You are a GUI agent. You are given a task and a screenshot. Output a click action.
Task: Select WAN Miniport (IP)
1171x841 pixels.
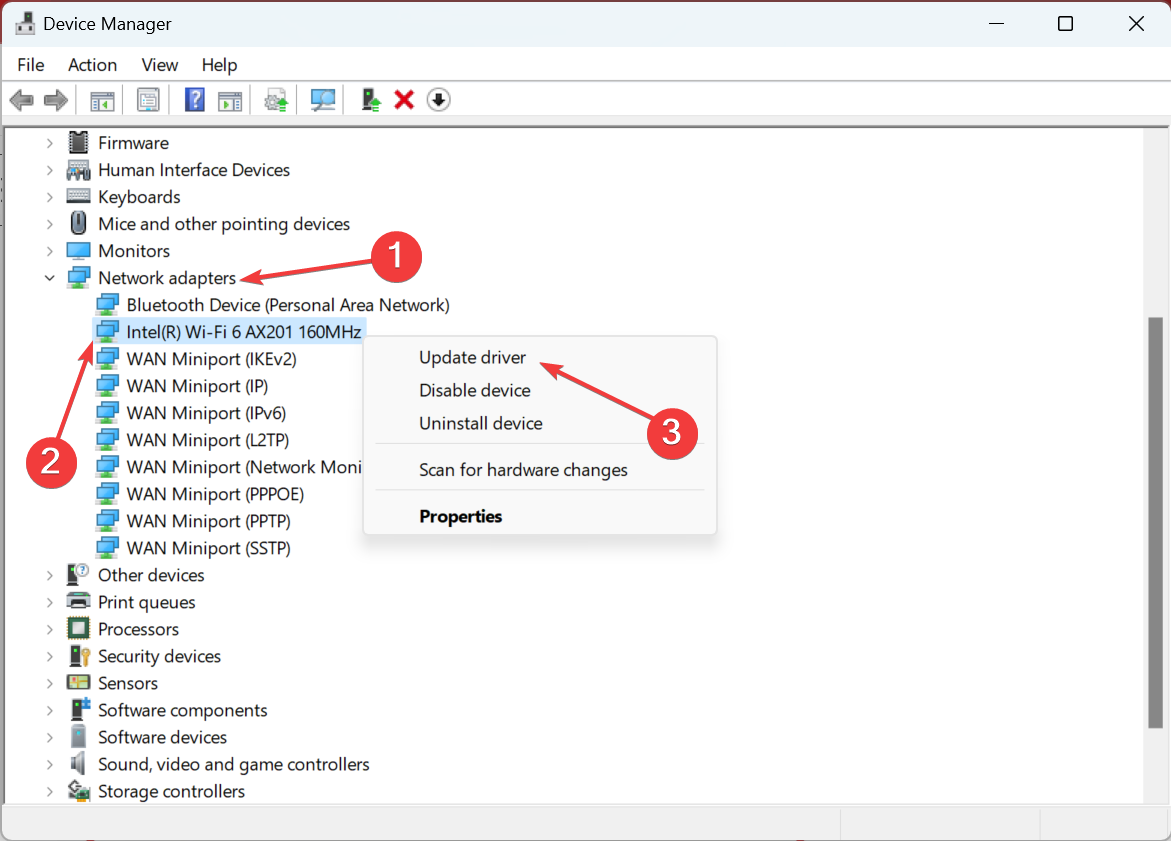tap(197, 385)
